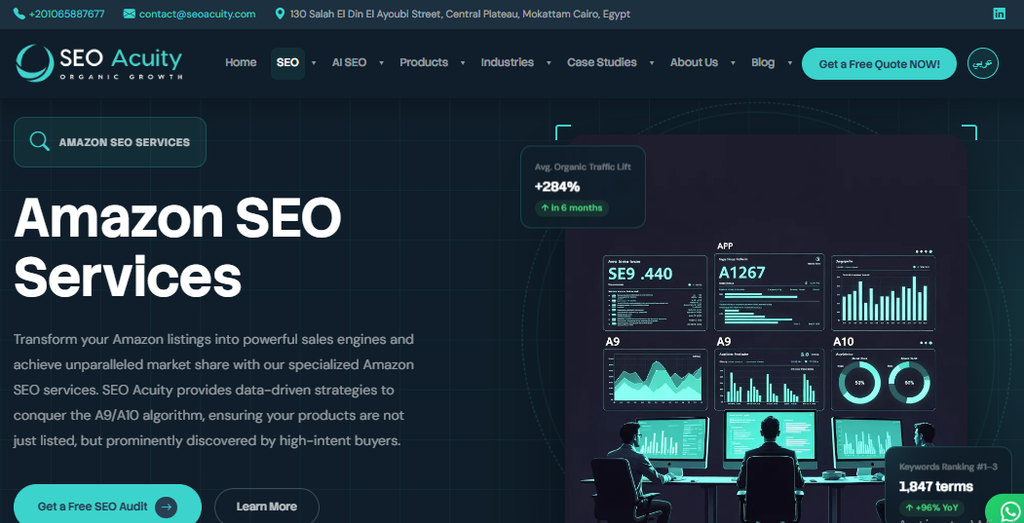Open the AI SEO menu item
This screenshot has width=1024, height=523.
pos(349,63)
